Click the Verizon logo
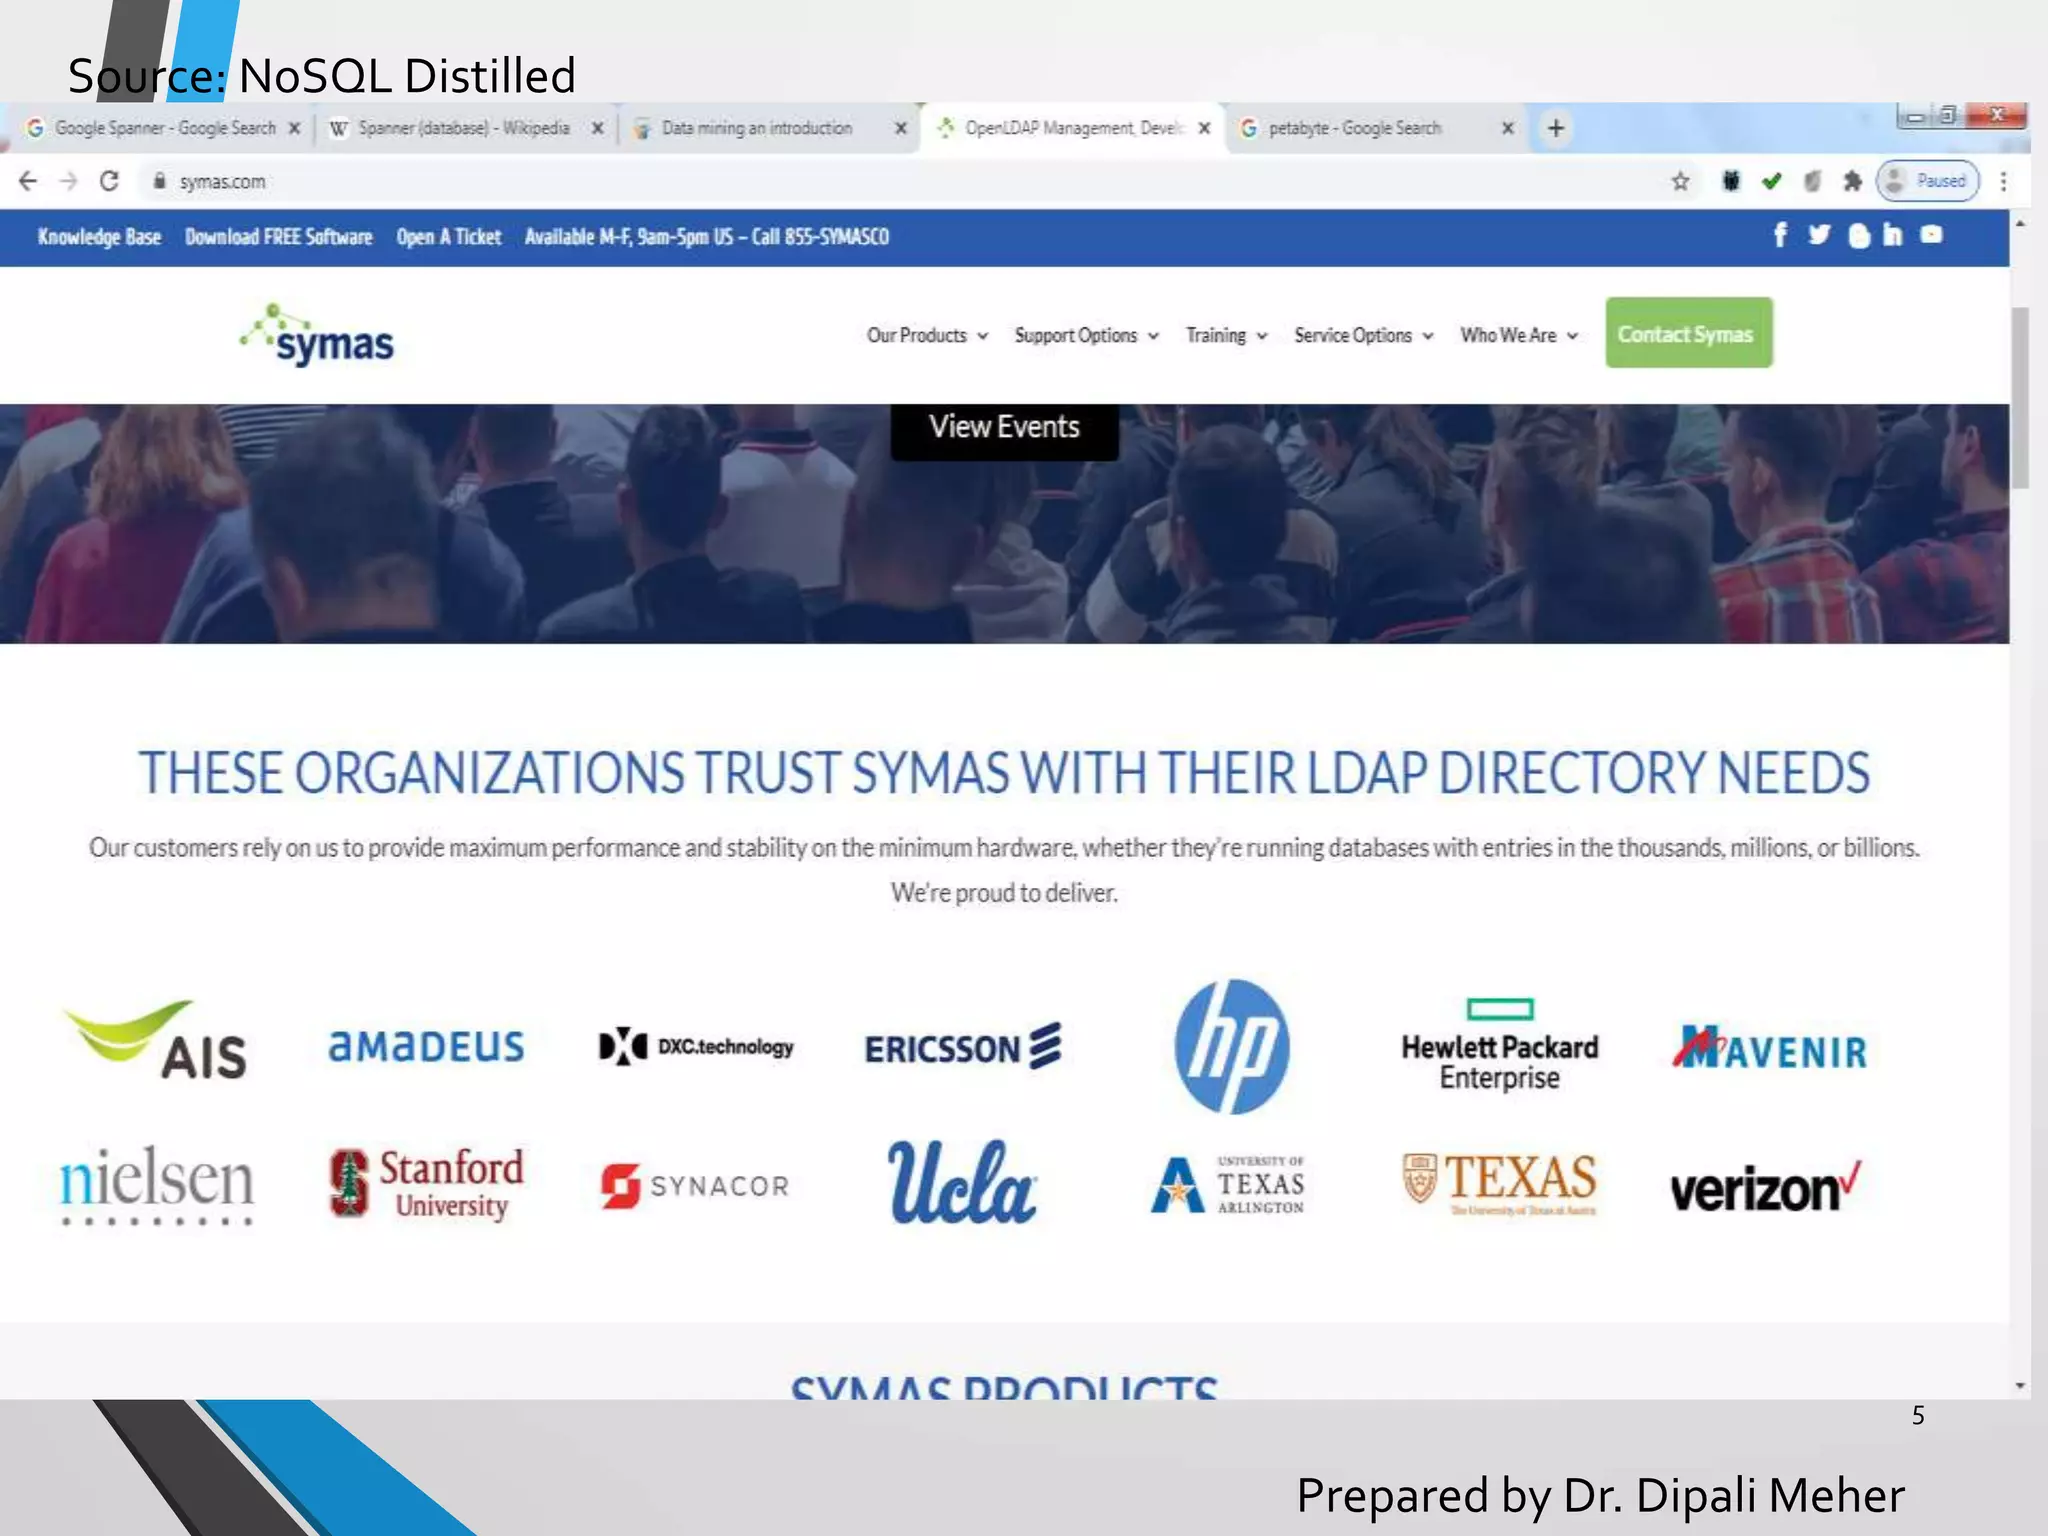This screenshot has height=1536, width=2048. coord(1766,1187)
